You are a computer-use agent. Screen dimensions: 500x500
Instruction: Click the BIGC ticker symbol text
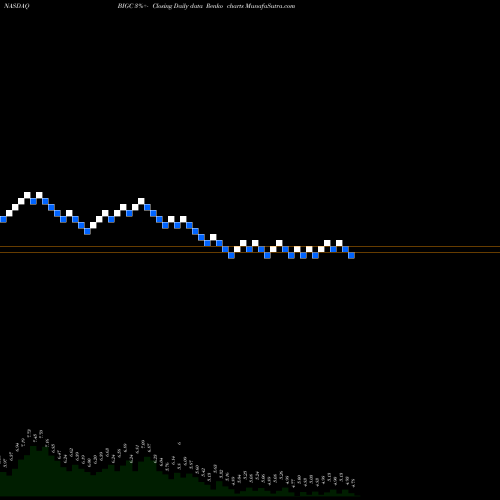tap(126, 6)
